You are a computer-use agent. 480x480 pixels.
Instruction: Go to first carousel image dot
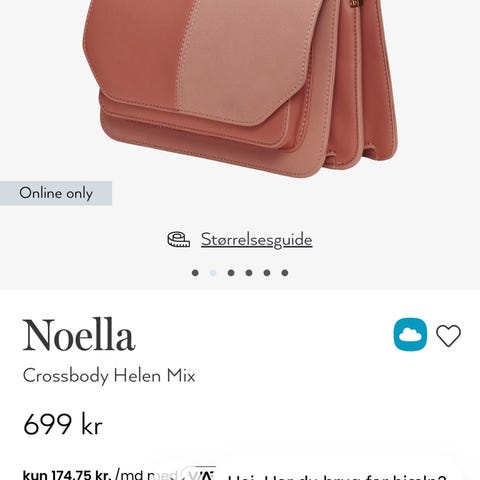point(195,273)
